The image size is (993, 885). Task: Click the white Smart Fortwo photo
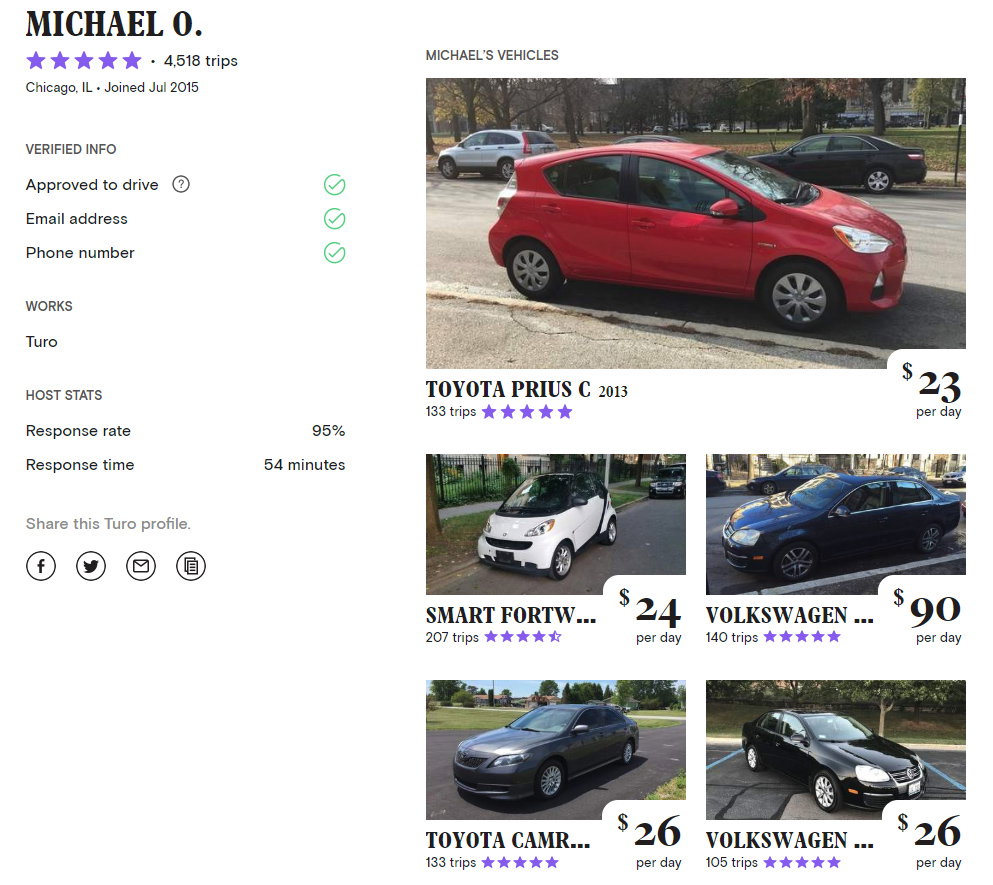click(x=556, y=524)
